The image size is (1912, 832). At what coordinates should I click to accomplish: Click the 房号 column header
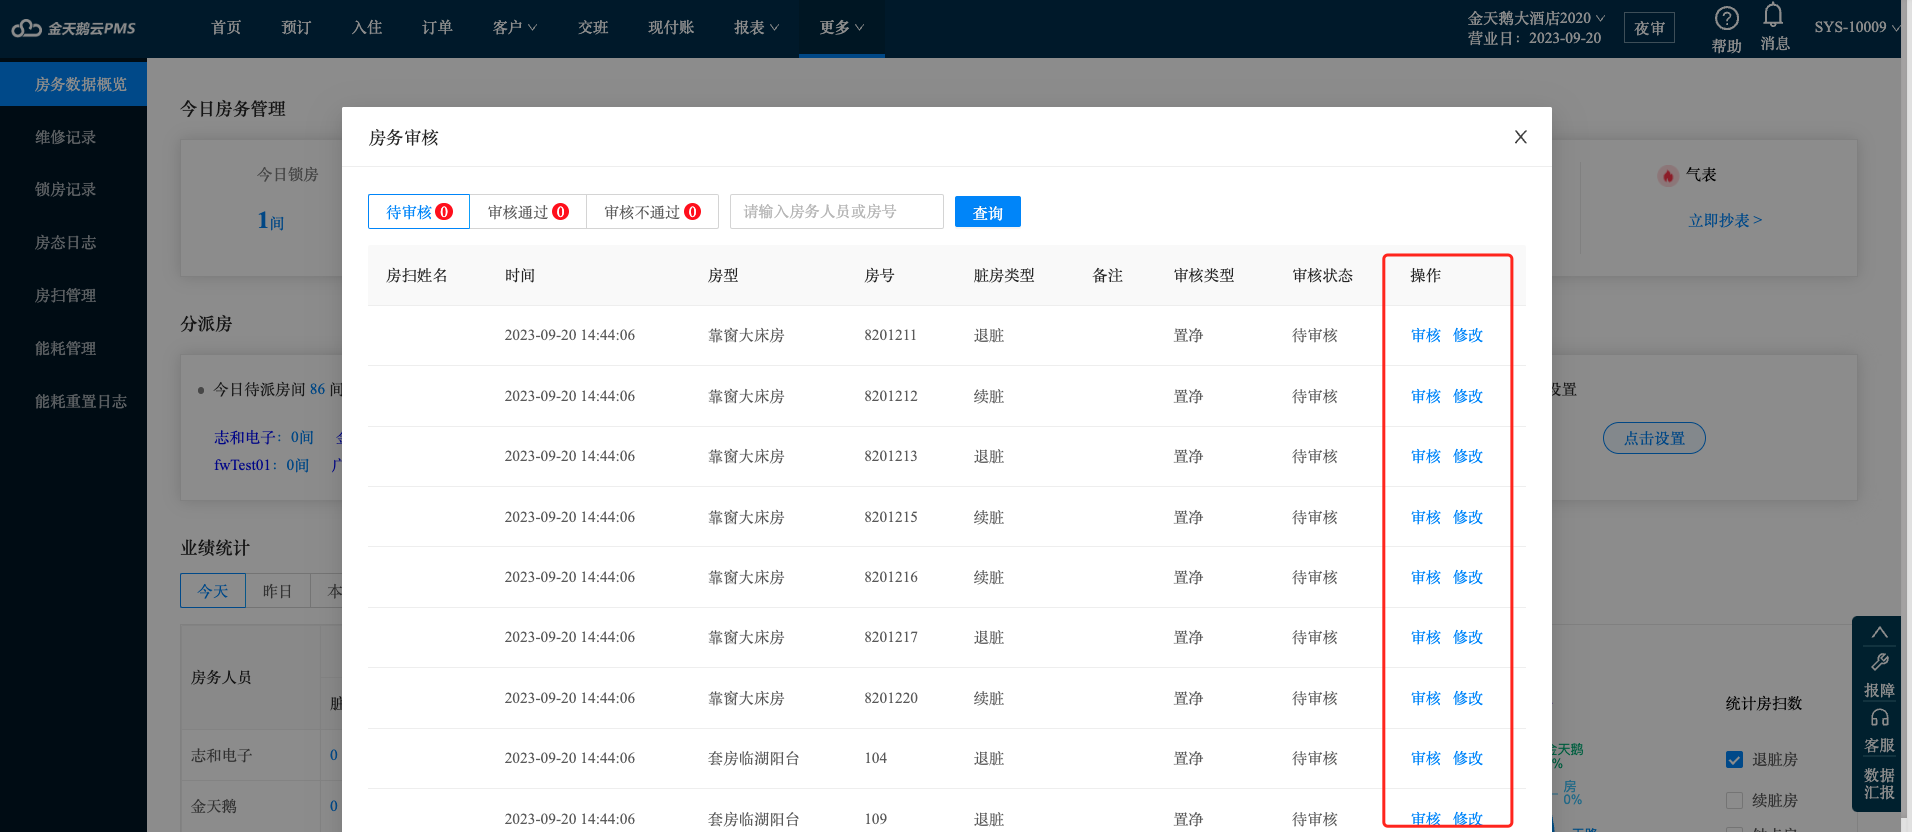pyautogui.click(x=879, y=276)
